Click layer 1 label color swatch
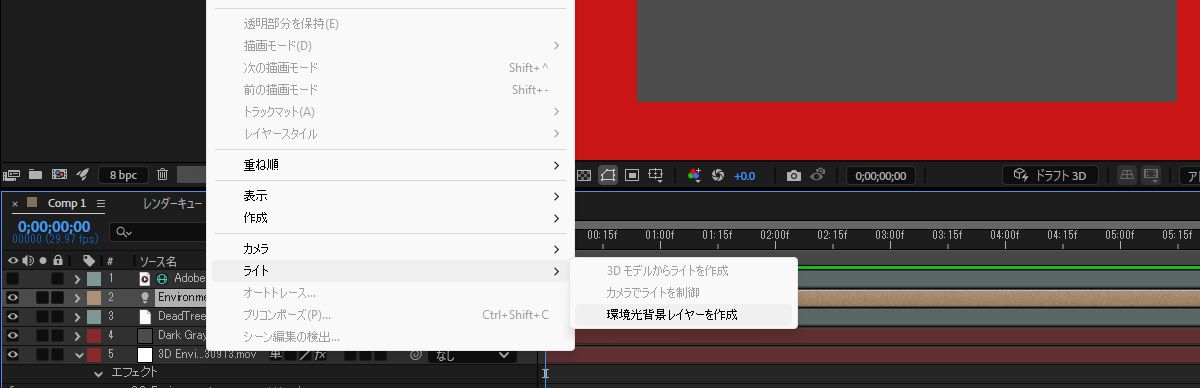Image resolution: width=1200 pixels, height=388 pixels. [93, 278]
